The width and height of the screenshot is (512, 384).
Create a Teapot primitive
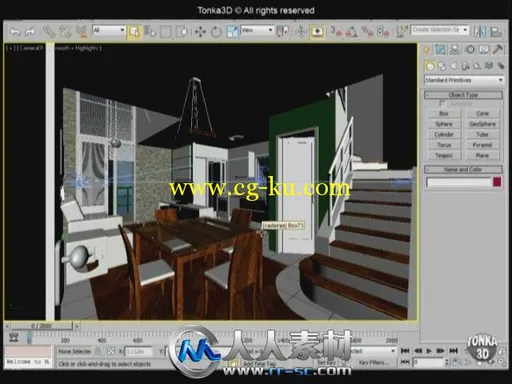[444, 155]
